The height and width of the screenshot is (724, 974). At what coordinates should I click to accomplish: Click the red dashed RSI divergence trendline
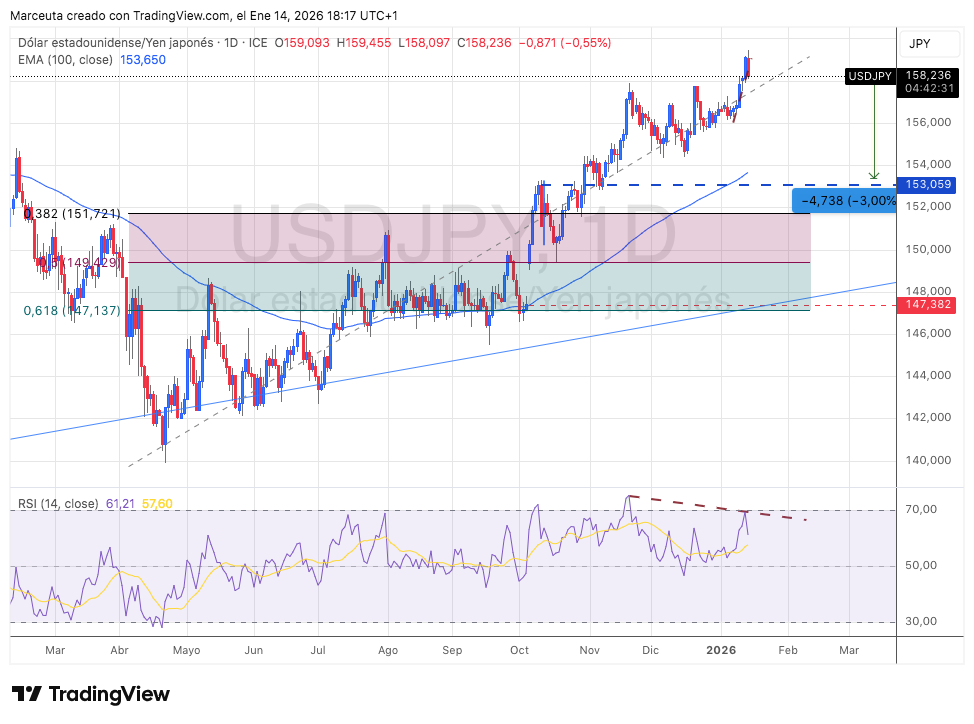715,507
